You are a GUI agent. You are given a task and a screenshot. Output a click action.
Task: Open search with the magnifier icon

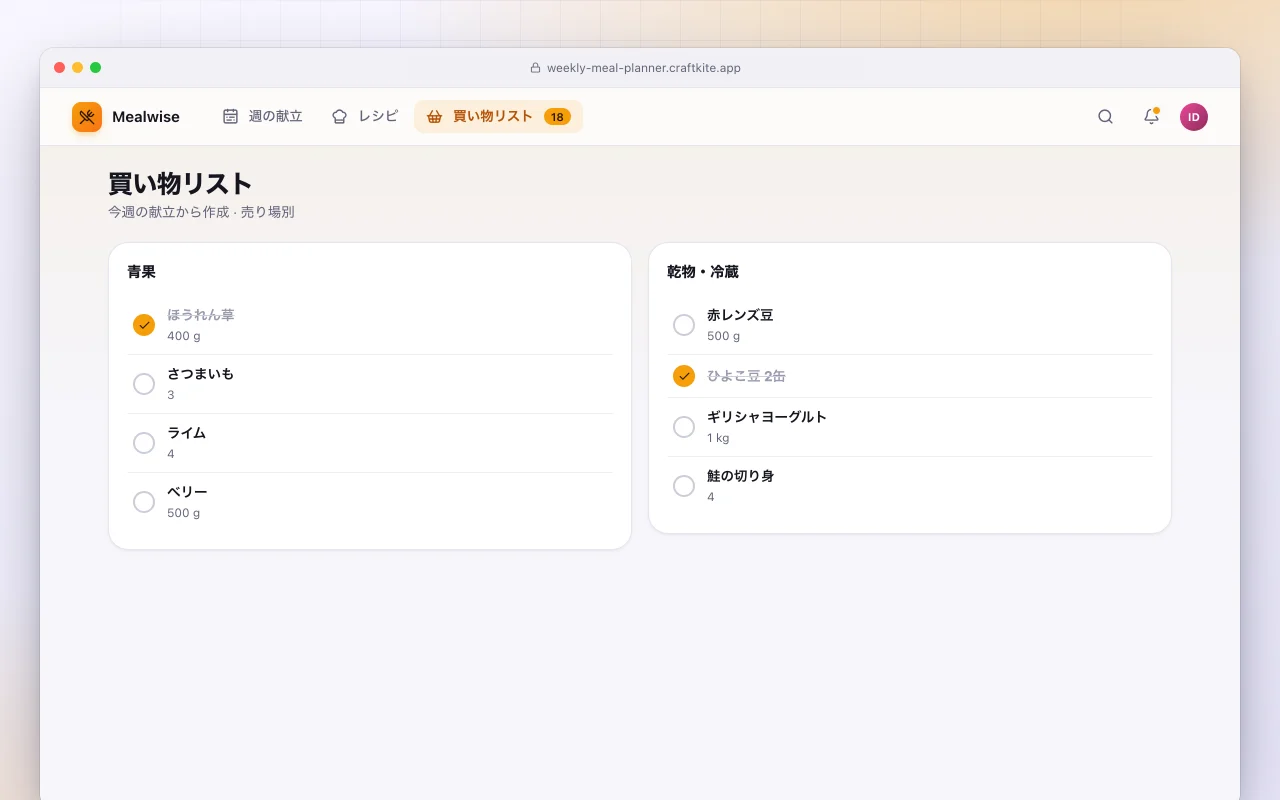click(x=1105, y=117)
